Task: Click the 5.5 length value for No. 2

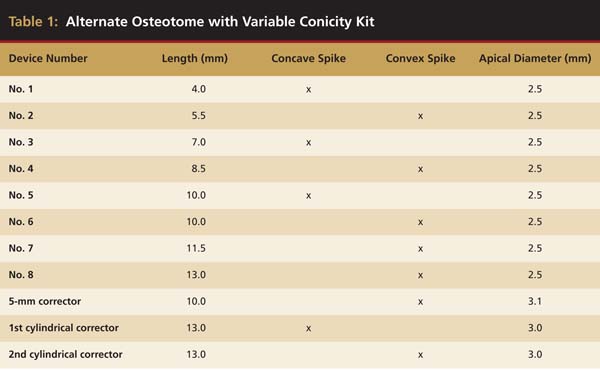Action: click(x=199, y=115)
